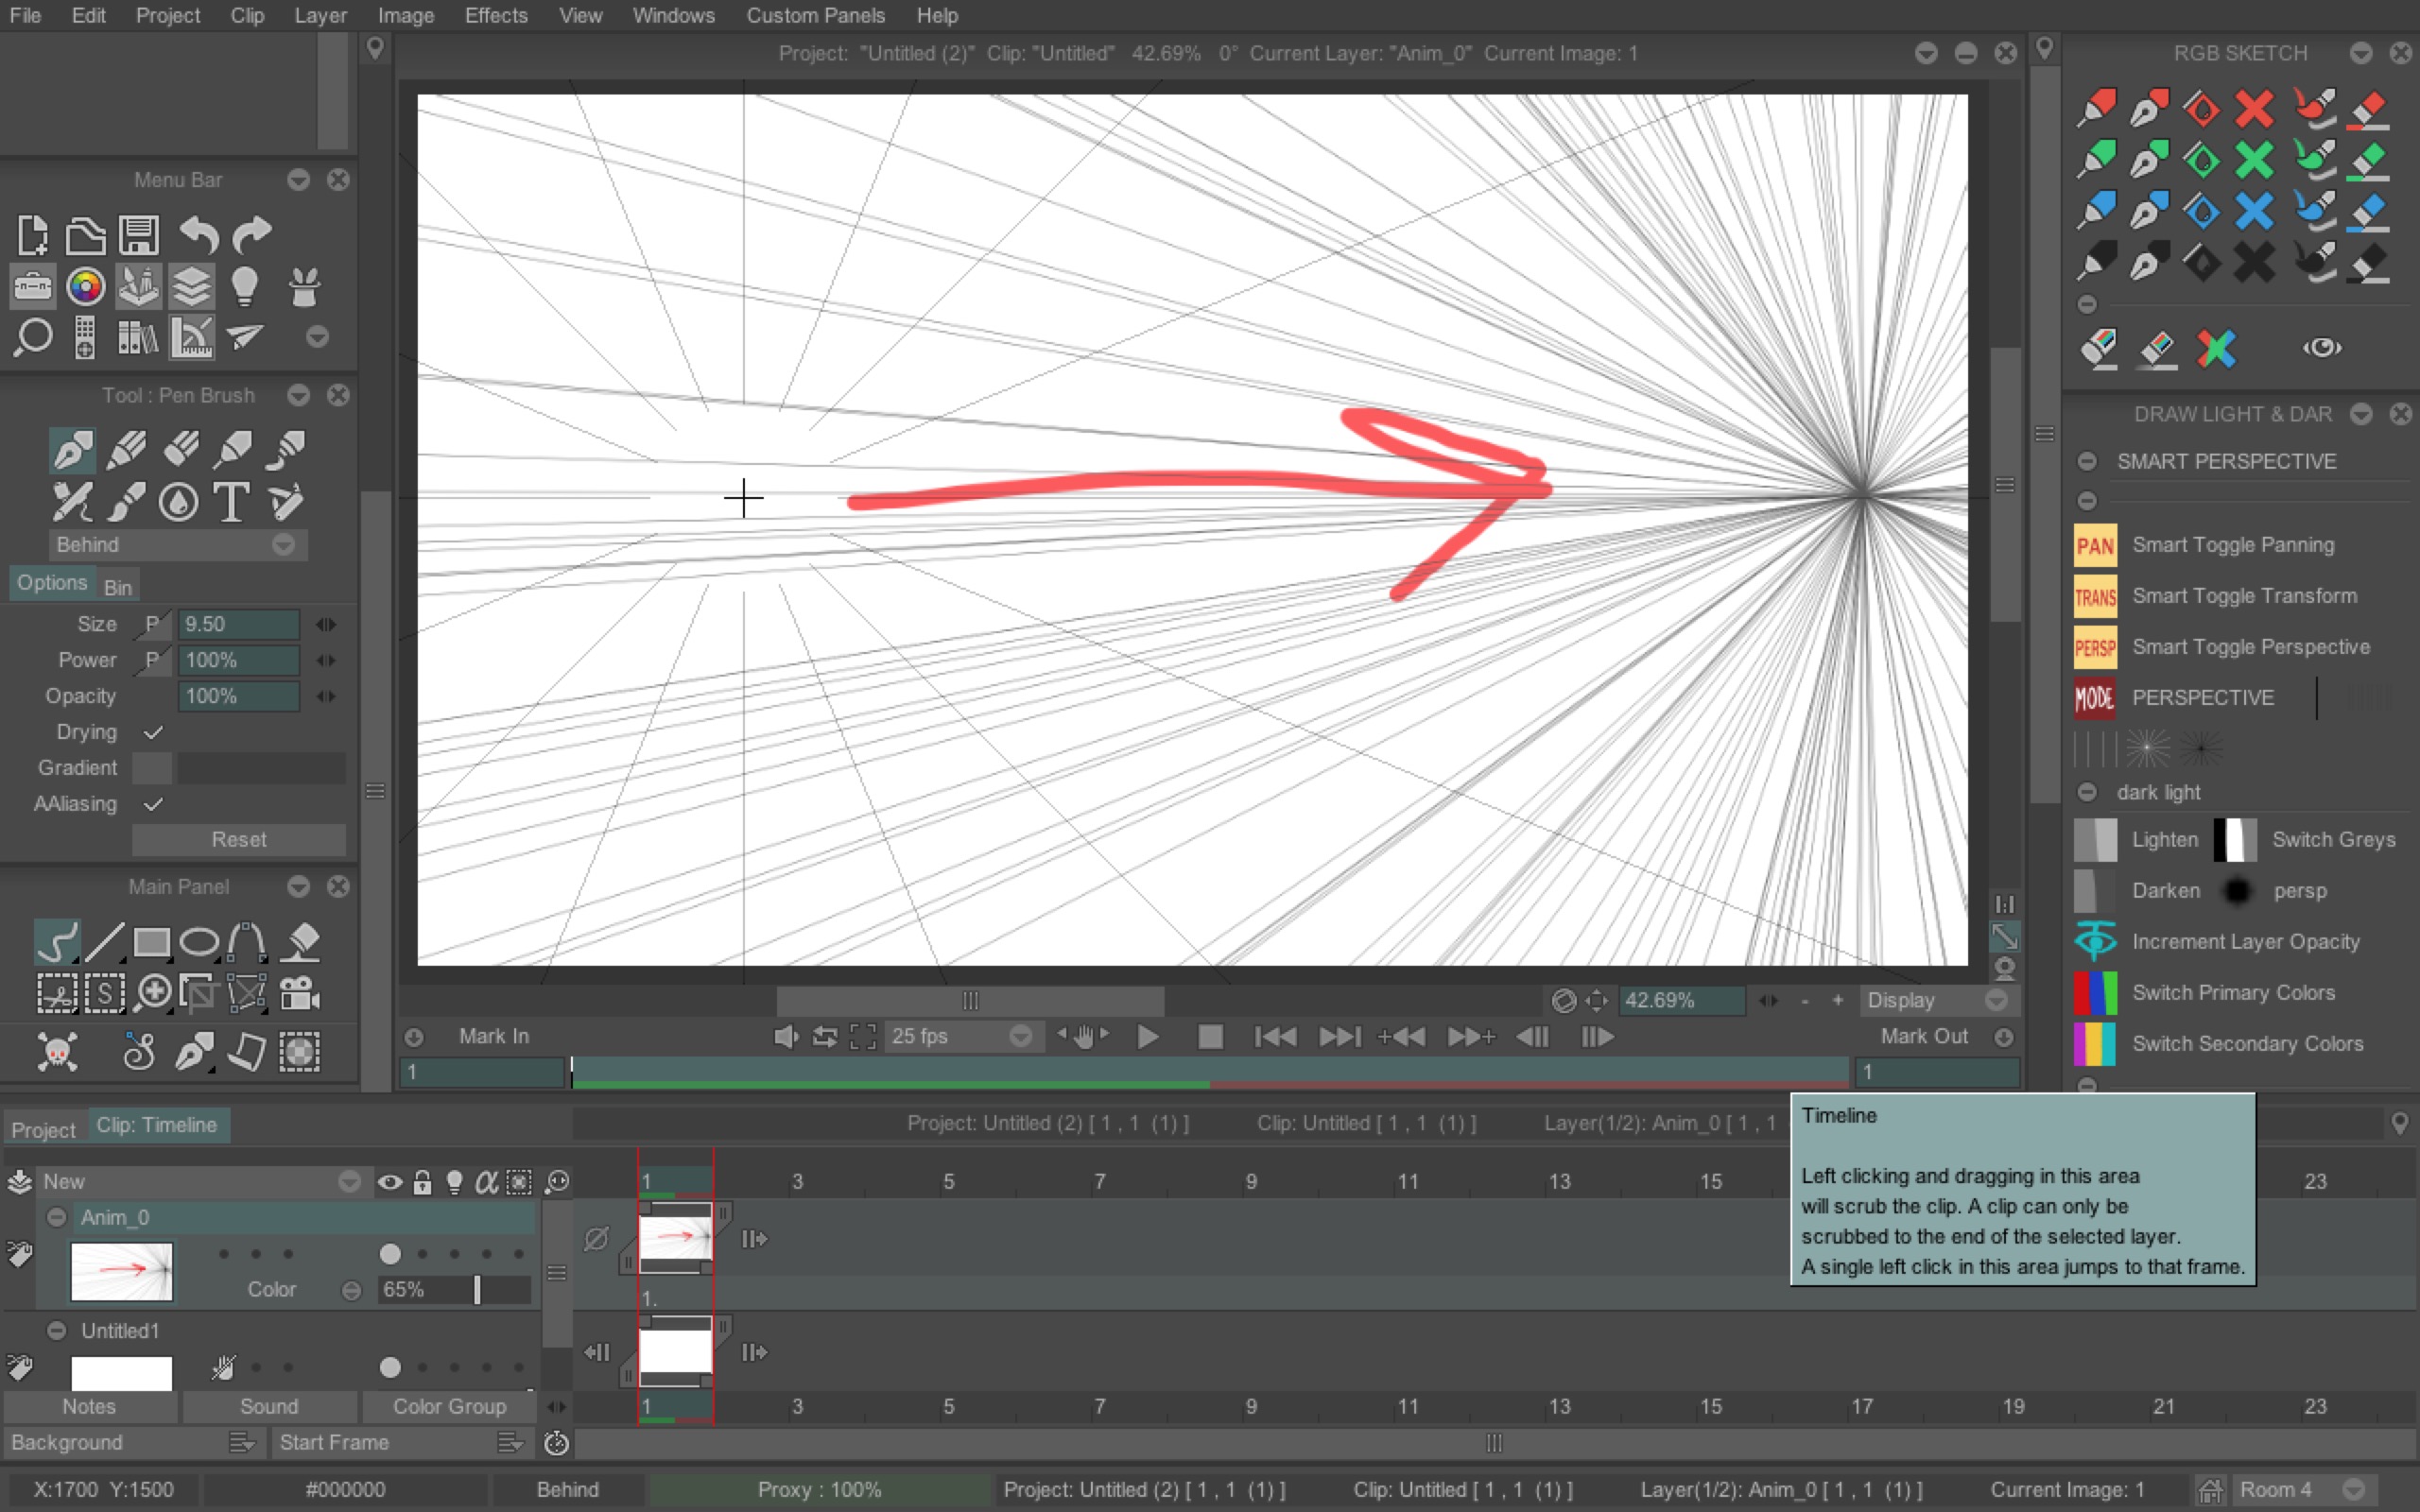This screenshot has width=2420, height=1512.
Task: Click the magnifier search icon
Action: pyautogui.click(x=32, y=337)
